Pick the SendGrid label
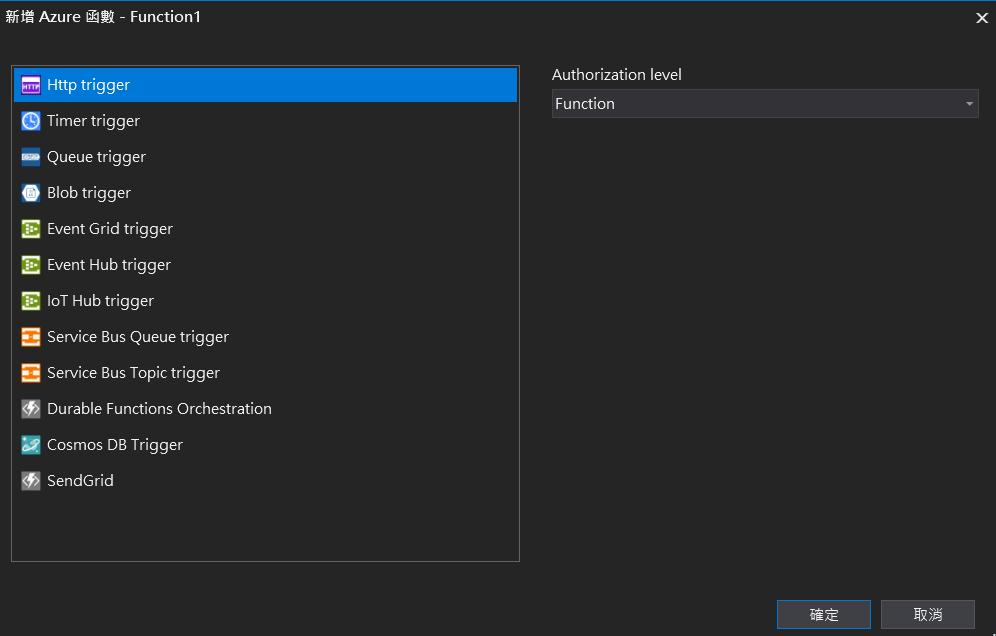The image size is (996, 636). (x=81, y=481)
